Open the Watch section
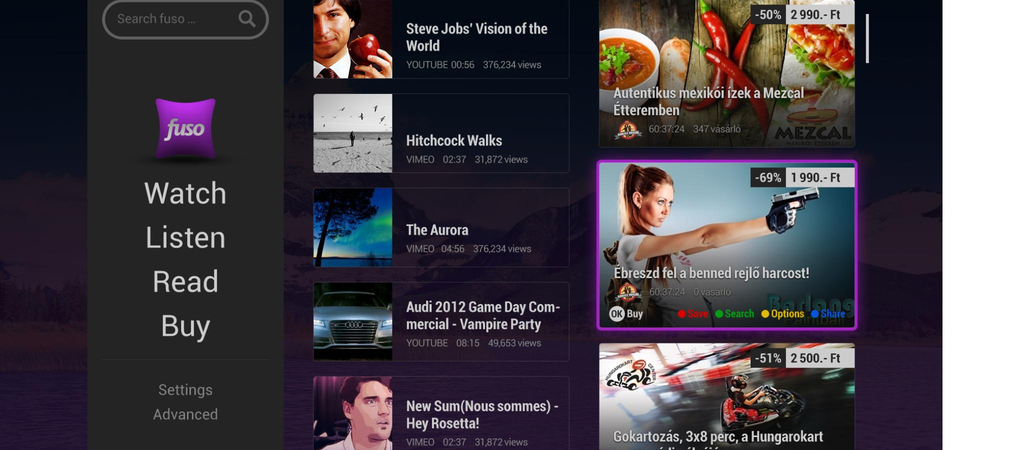 [x=185, y=193]
